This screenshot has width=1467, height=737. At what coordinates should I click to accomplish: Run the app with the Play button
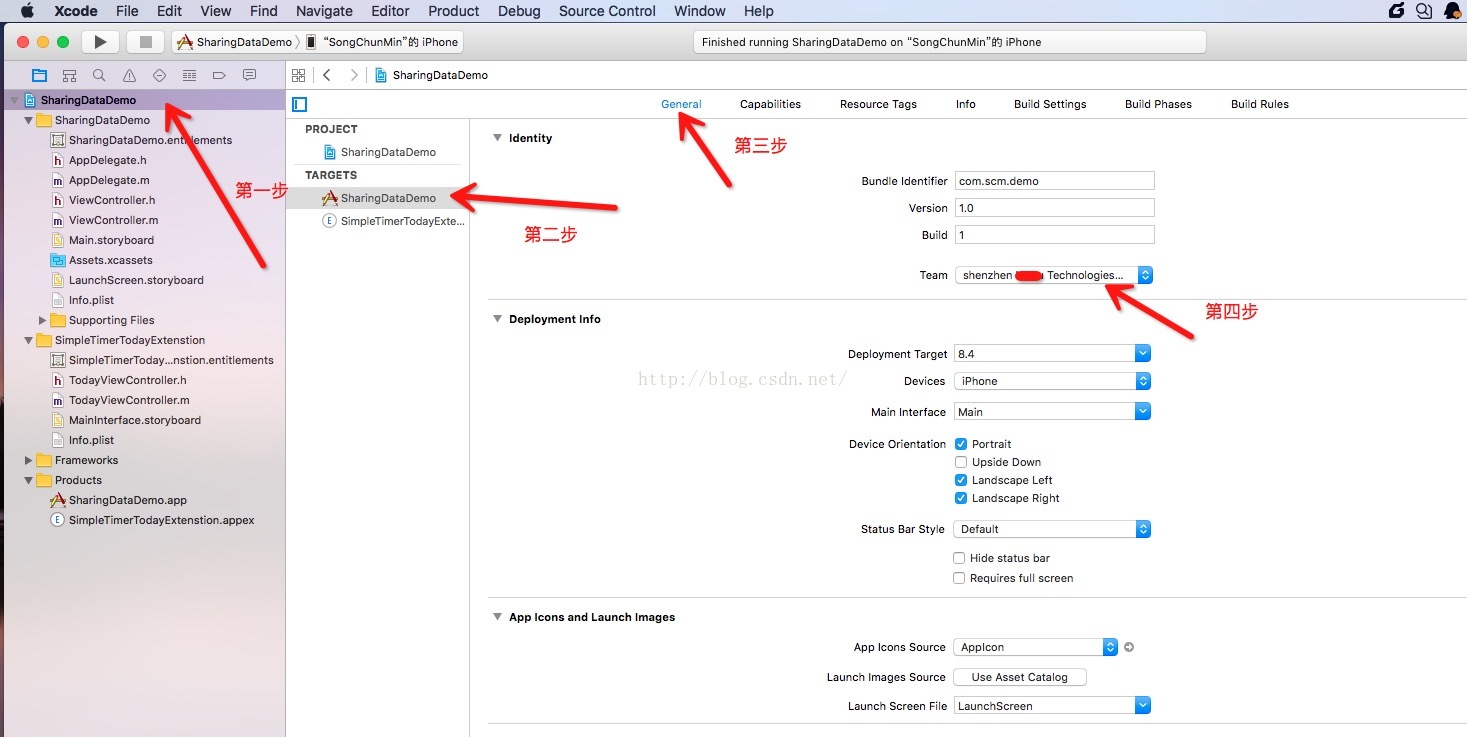coord(100,42)
